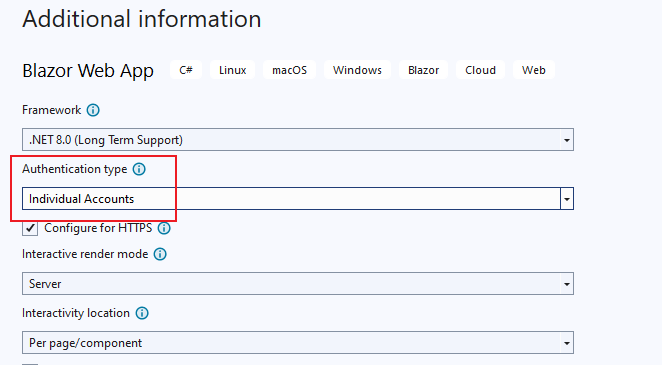Screen dimensions: 662x365
Task: Click the Windows tag
Action: click(x=357, y=70)
